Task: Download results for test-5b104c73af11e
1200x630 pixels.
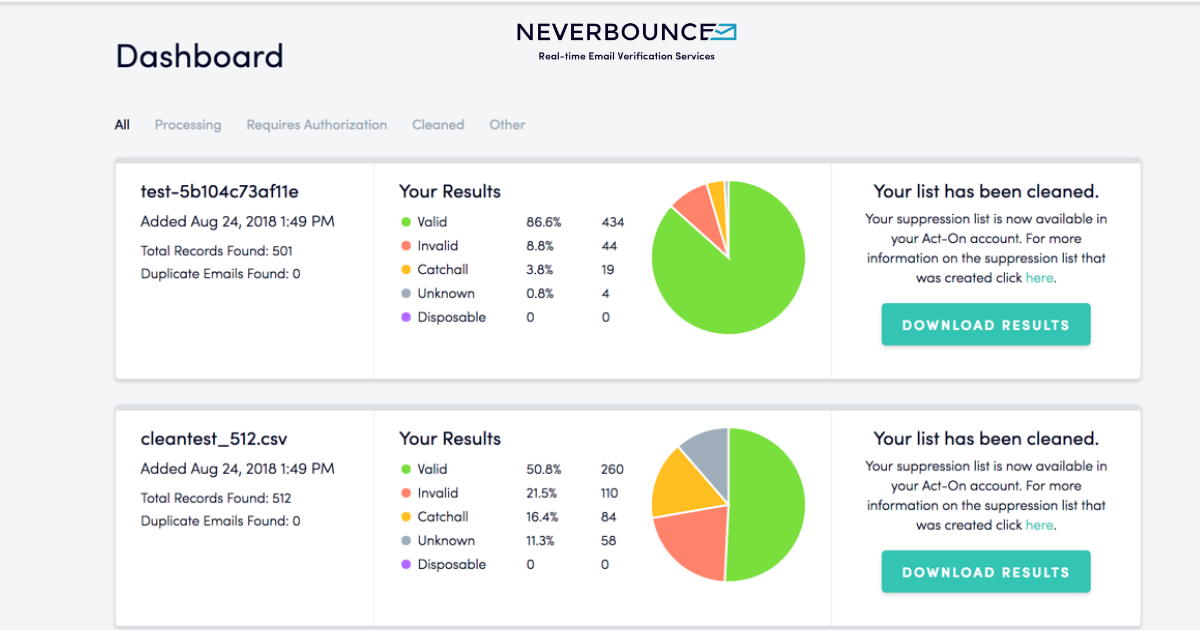Action: (986, 325)
